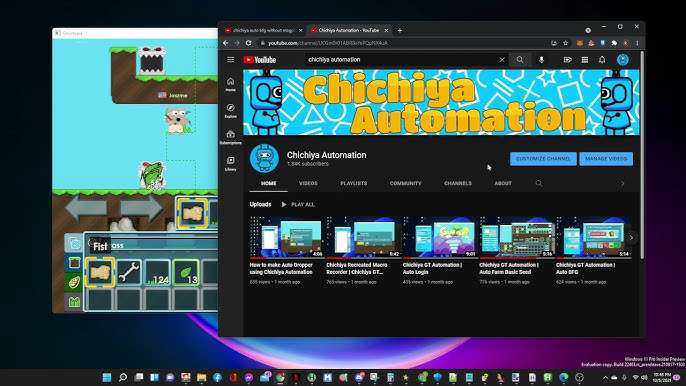Click the taskbar clock and date
This screenshot has height=386, width=686.
point(662,377)
